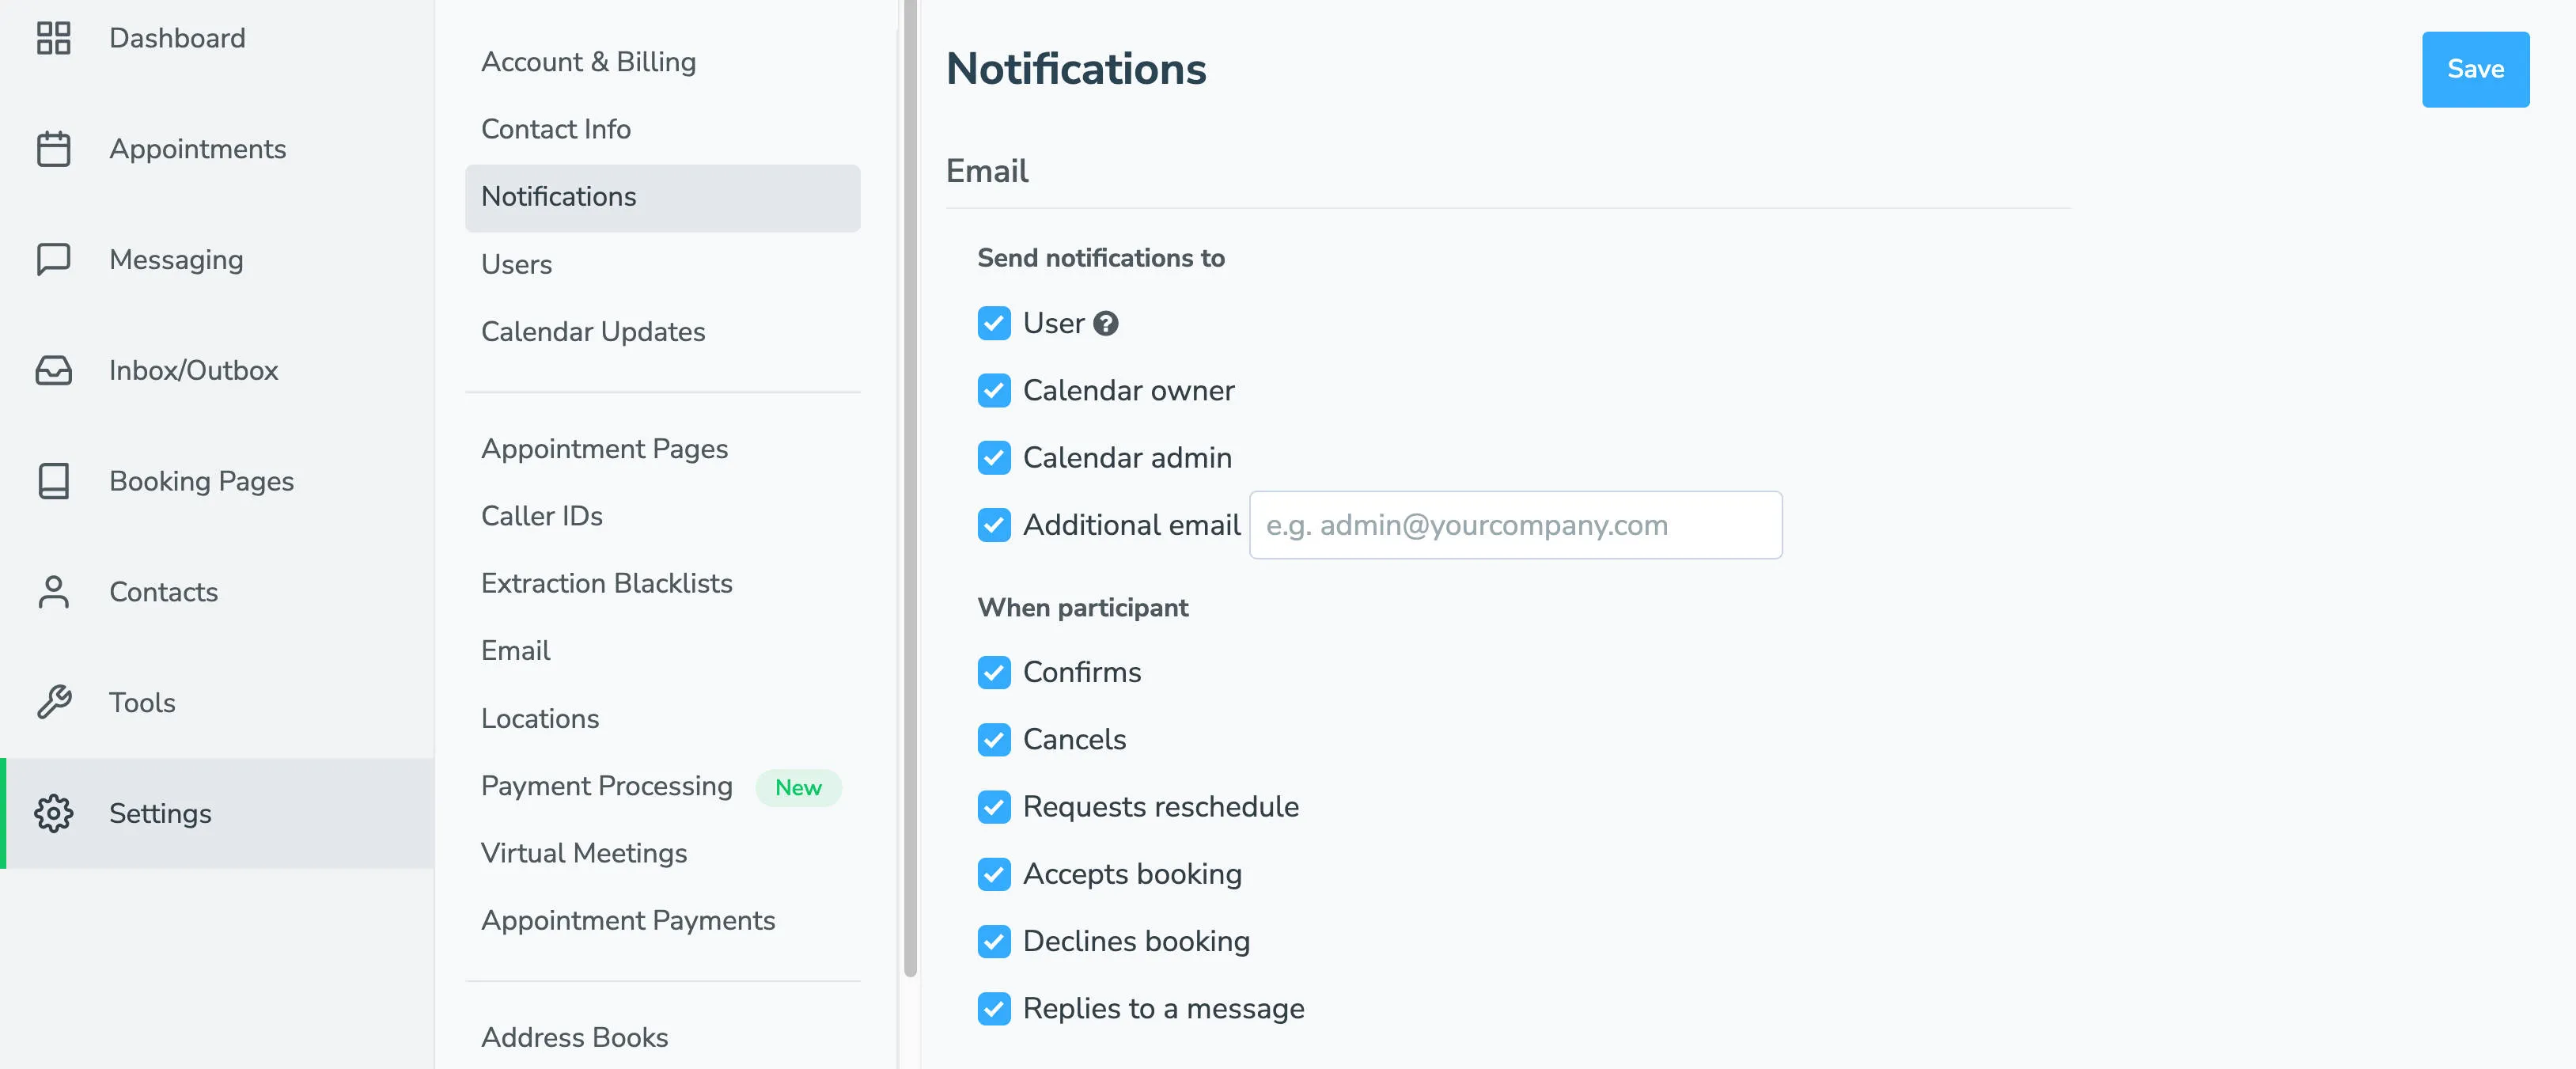Click inside the additional email field
The image size is (2576, 1069).
(x=1514, y=525)
